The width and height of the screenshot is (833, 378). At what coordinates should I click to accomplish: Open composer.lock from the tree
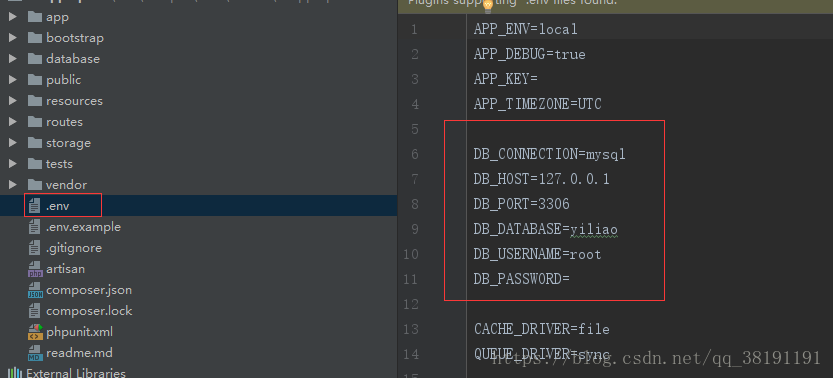(89, 311)
